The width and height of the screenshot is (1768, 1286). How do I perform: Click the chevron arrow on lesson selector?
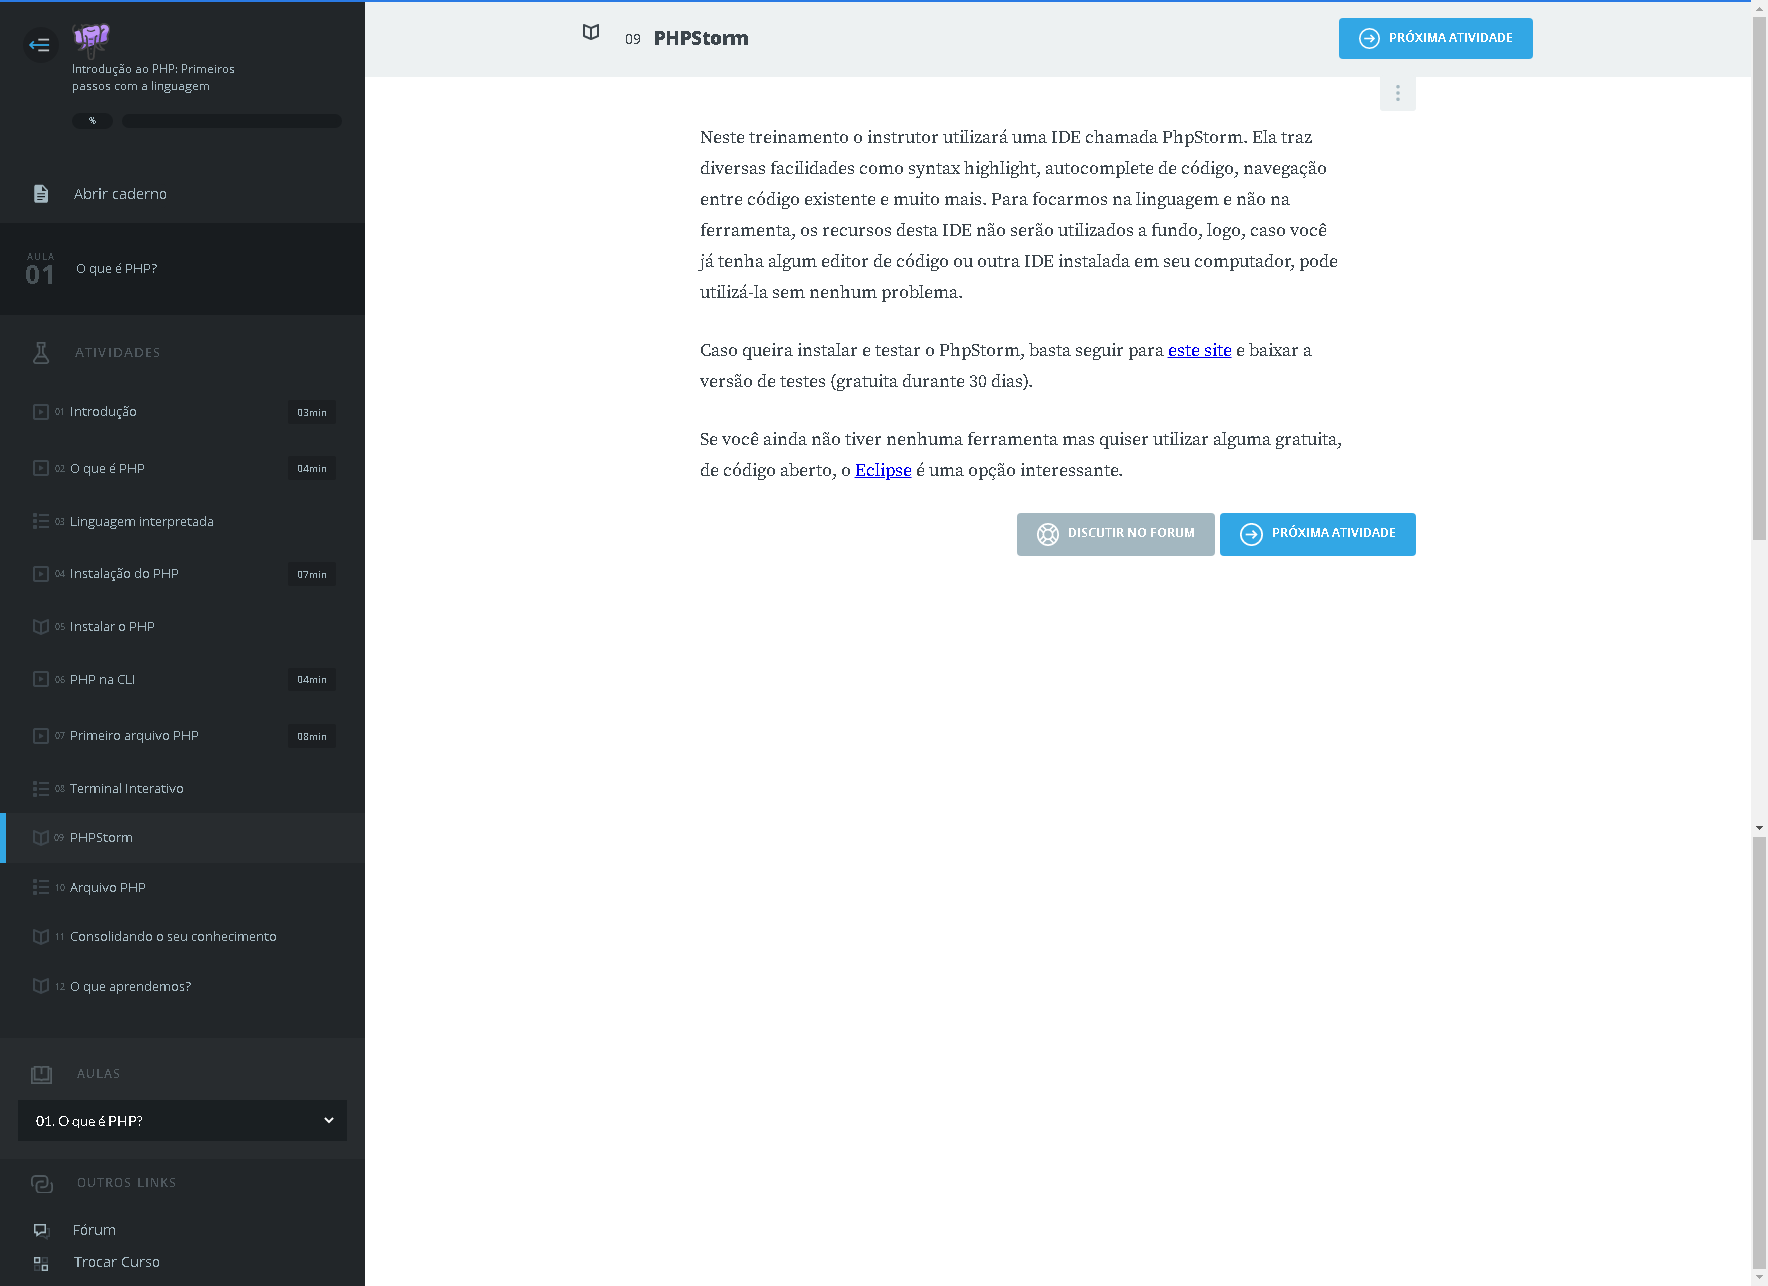pyautogui.click(x=328, y=1121)
